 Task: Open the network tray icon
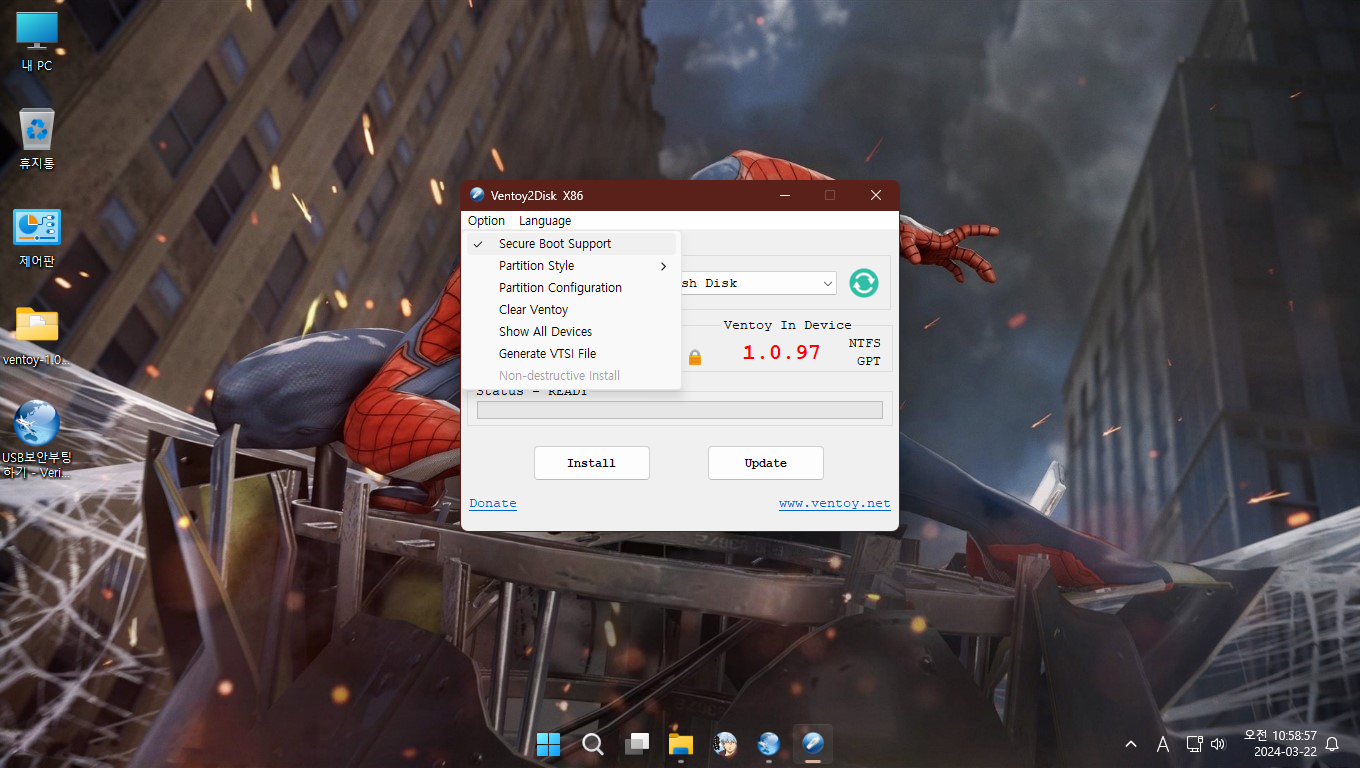1194,744
